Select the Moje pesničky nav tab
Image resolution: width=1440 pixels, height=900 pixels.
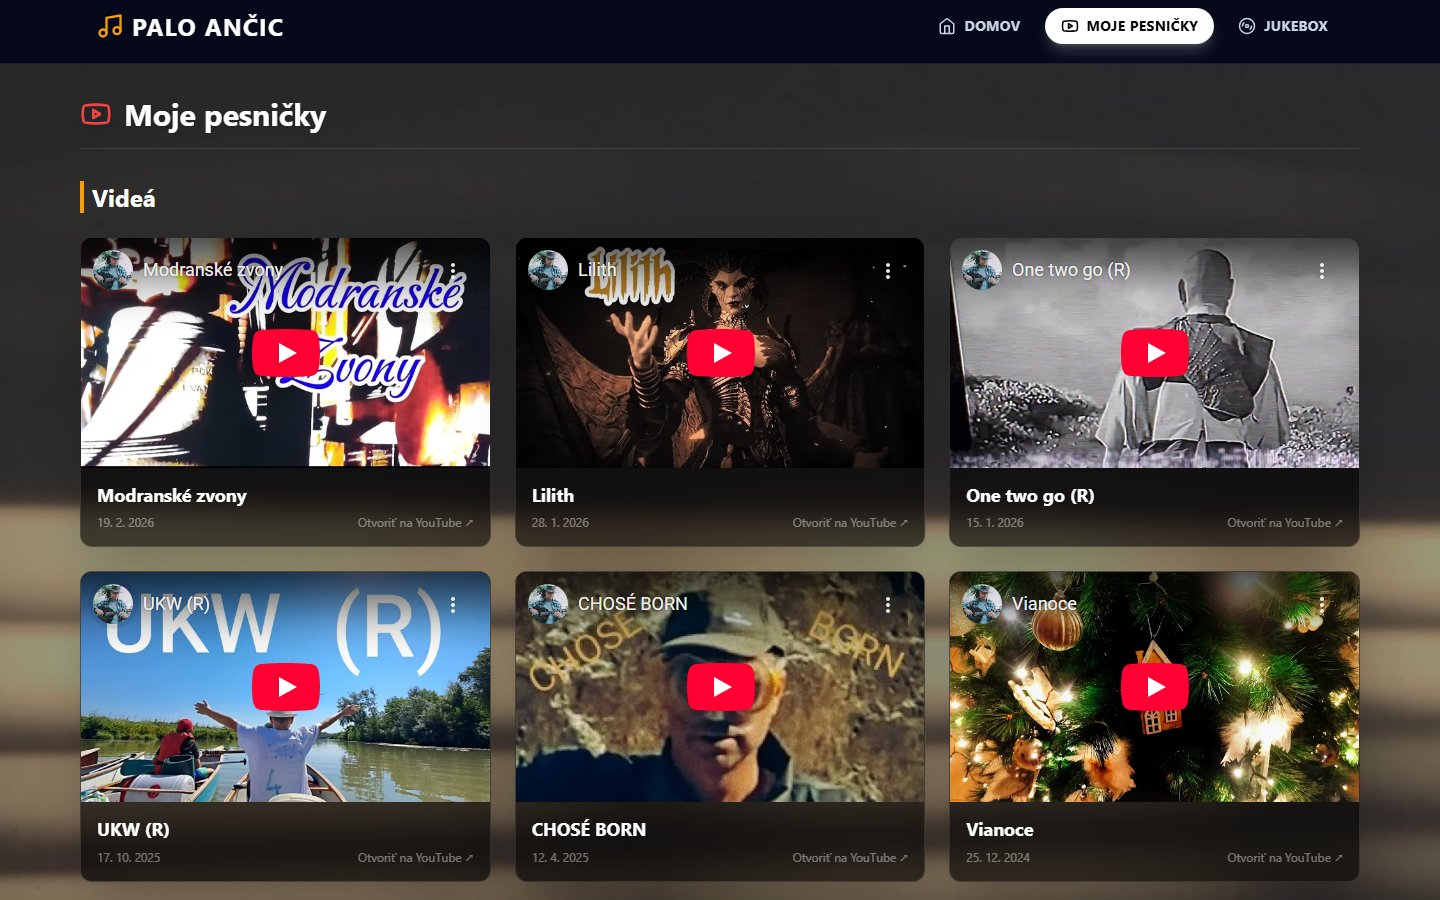click(x=1129, y=26)
